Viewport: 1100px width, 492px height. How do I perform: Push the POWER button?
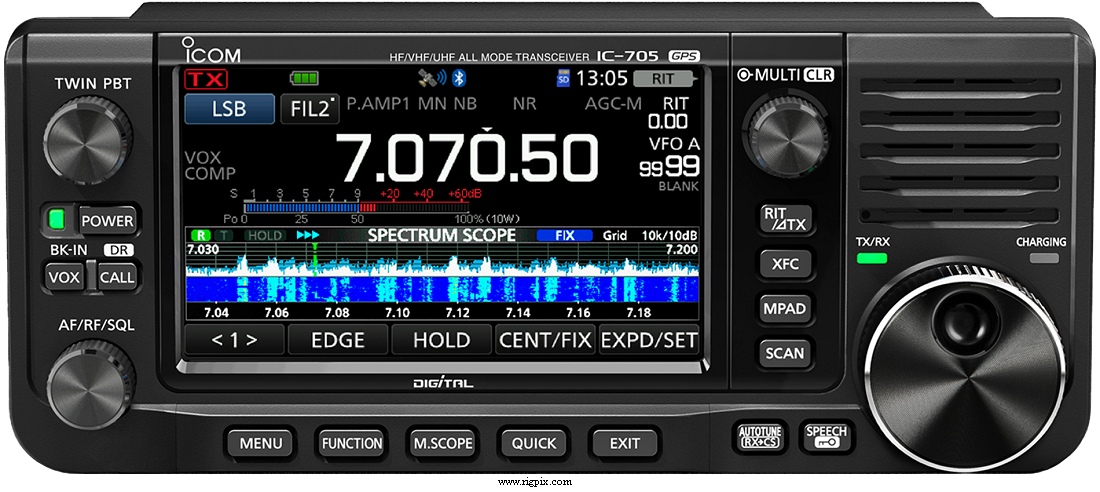point(107,221)
